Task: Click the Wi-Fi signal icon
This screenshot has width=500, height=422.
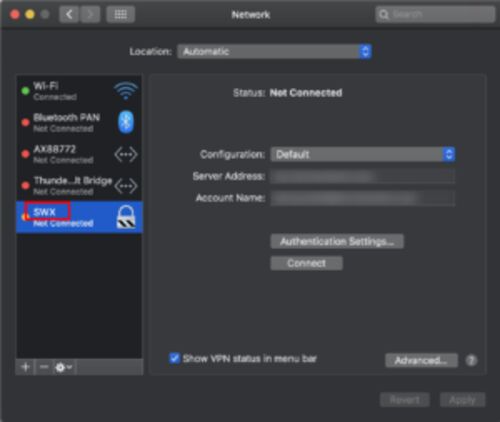Action: pyautogui.click(x=126, y=91)
